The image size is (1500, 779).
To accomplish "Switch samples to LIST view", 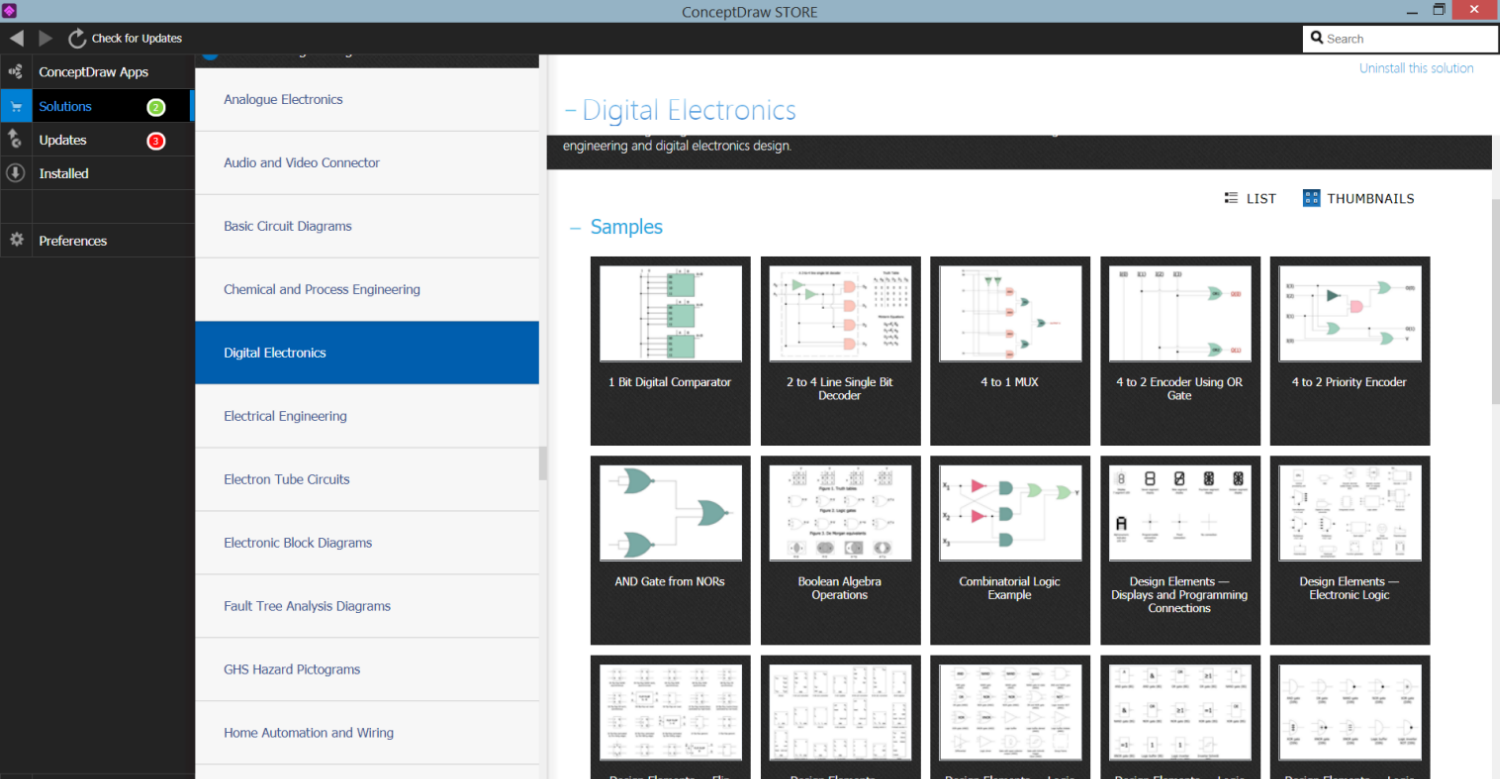I will coord(1250,198).
